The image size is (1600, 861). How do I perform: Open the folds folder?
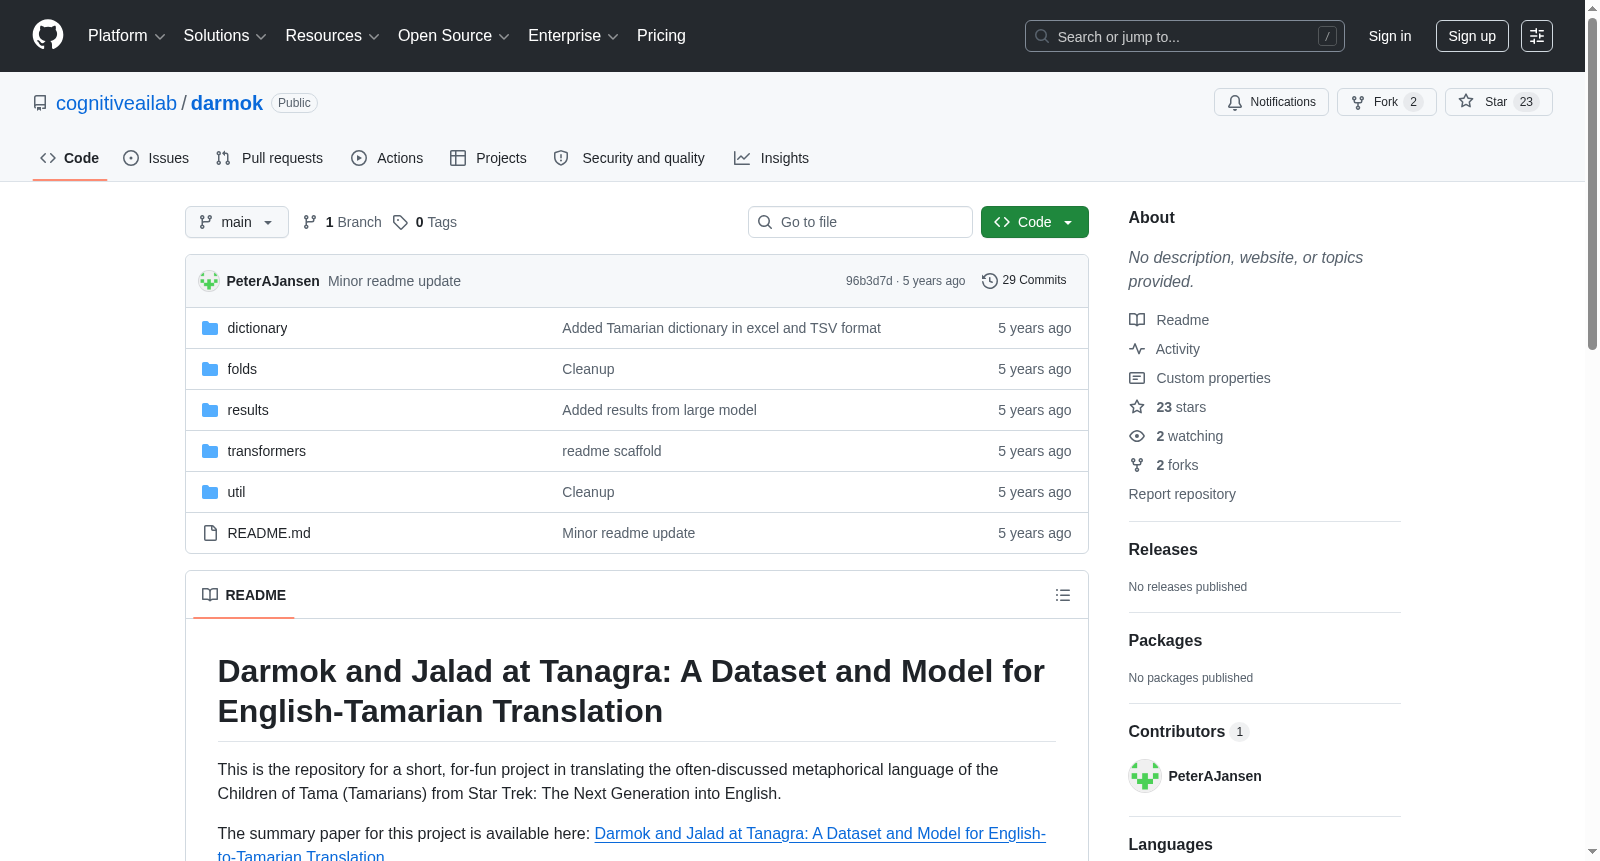pos(242,369)
